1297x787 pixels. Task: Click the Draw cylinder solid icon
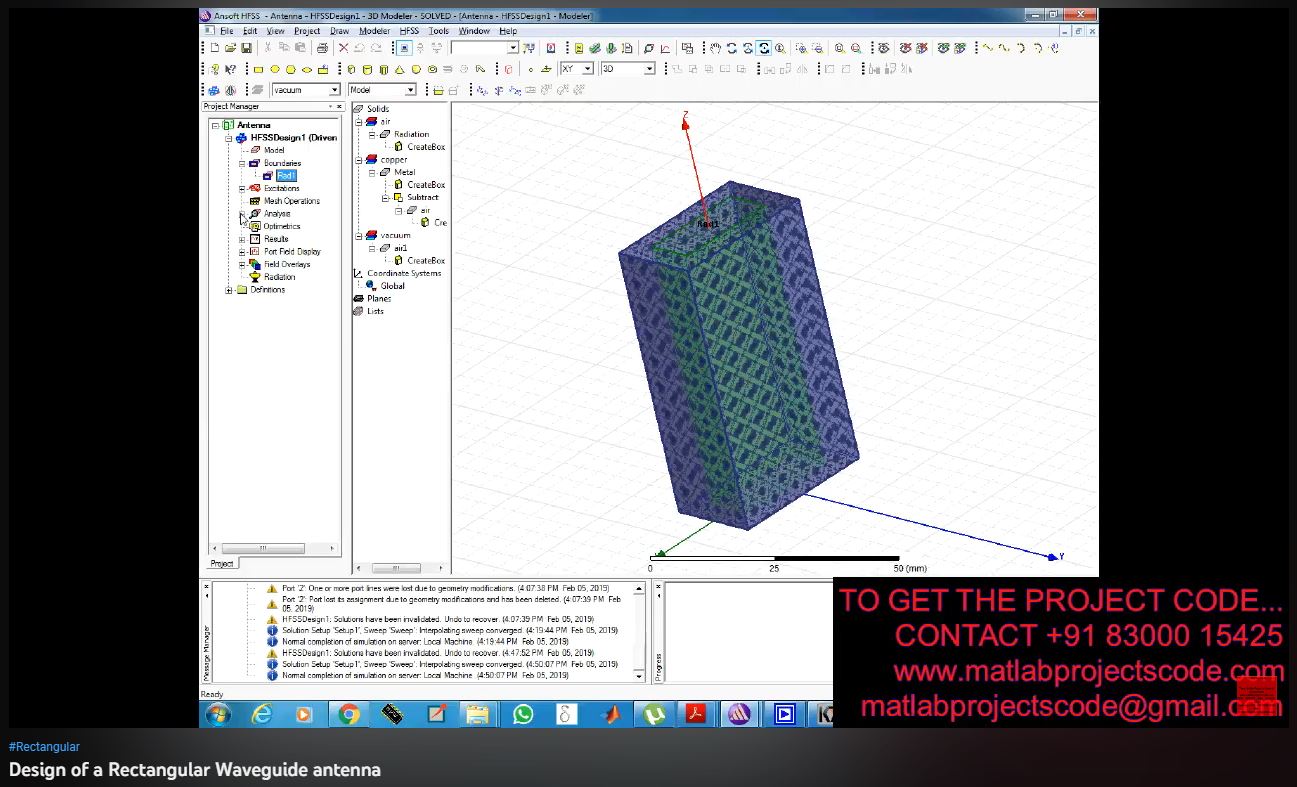tap(367, 70)
